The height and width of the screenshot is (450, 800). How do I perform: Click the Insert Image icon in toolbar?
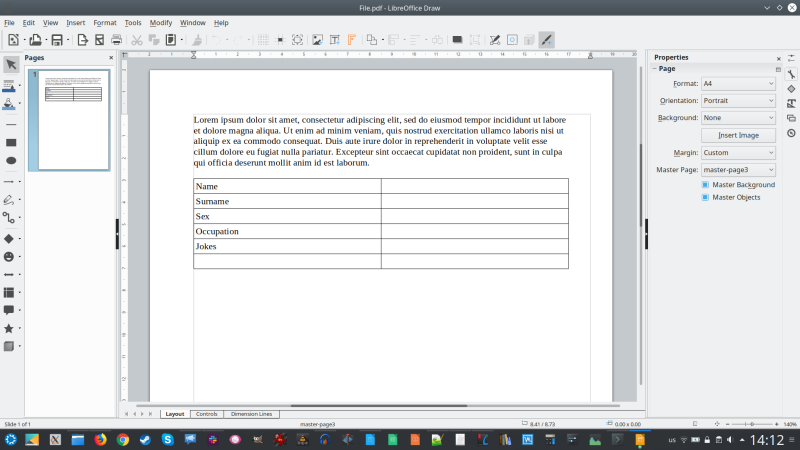[x=317, y=40]
